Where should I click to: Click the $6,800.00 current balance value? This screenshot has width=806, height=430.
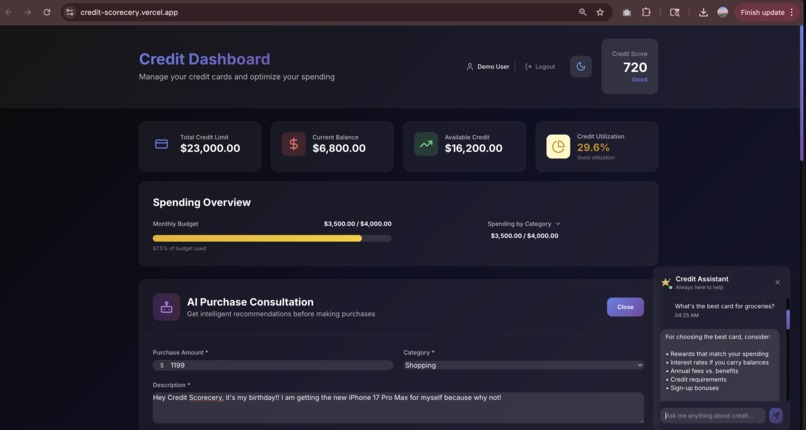pyautogui.click(x=339, y=149)
